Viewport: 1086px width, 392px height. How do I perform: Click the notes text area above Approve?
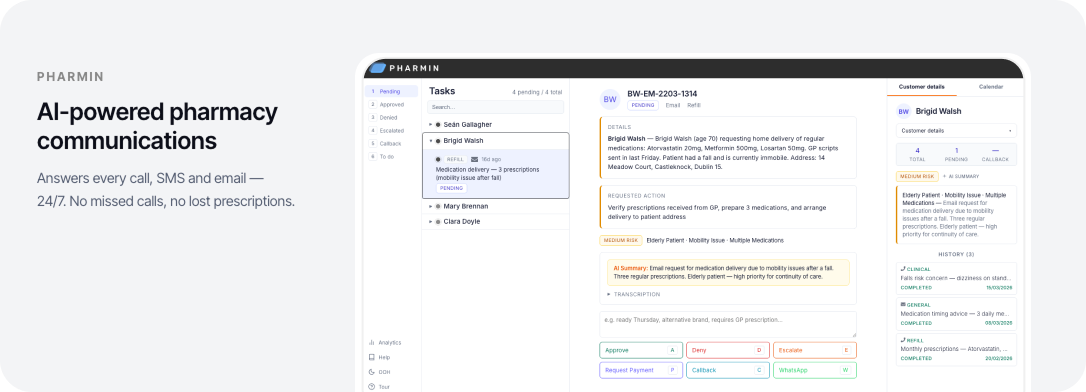(728, 325)
